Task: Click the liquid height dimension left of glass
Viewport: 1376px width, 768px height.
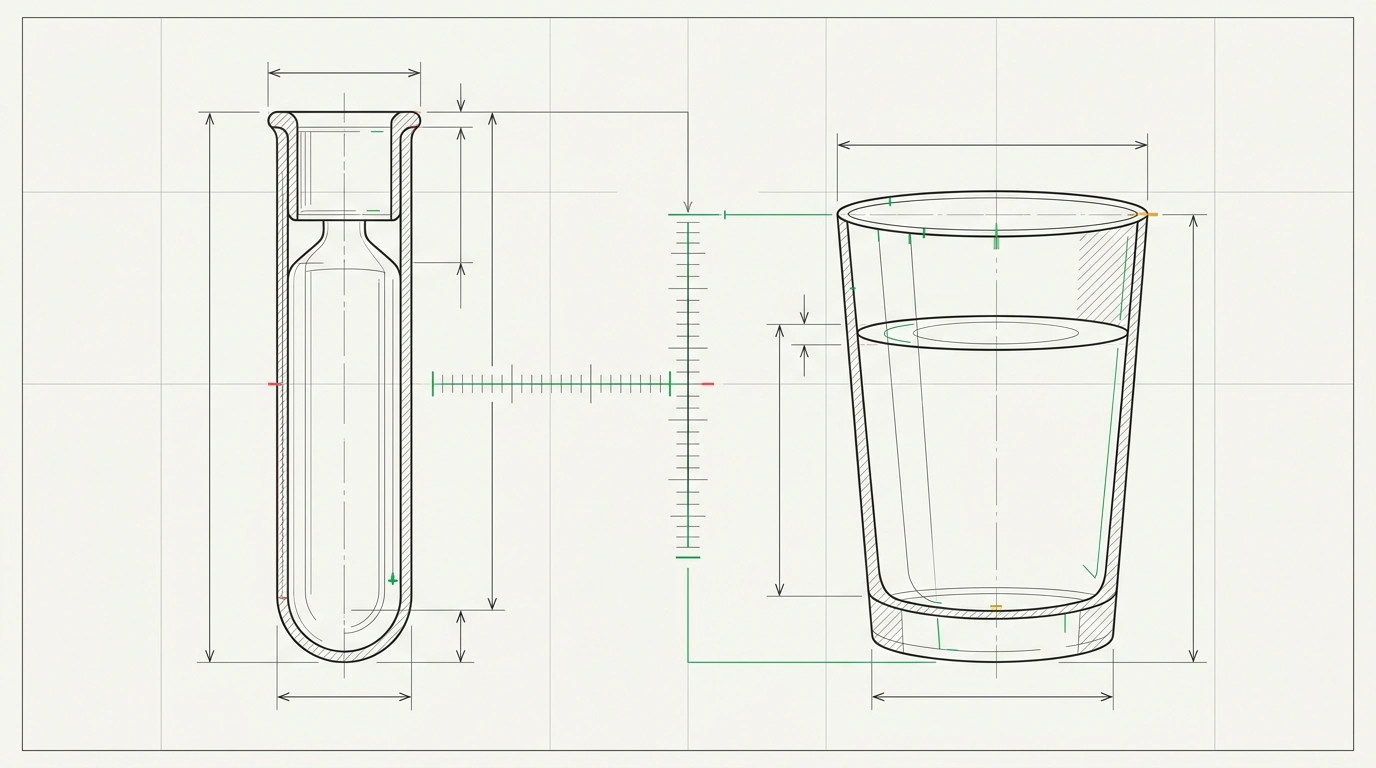Action: pyautogui.click(x=780, y=460)
